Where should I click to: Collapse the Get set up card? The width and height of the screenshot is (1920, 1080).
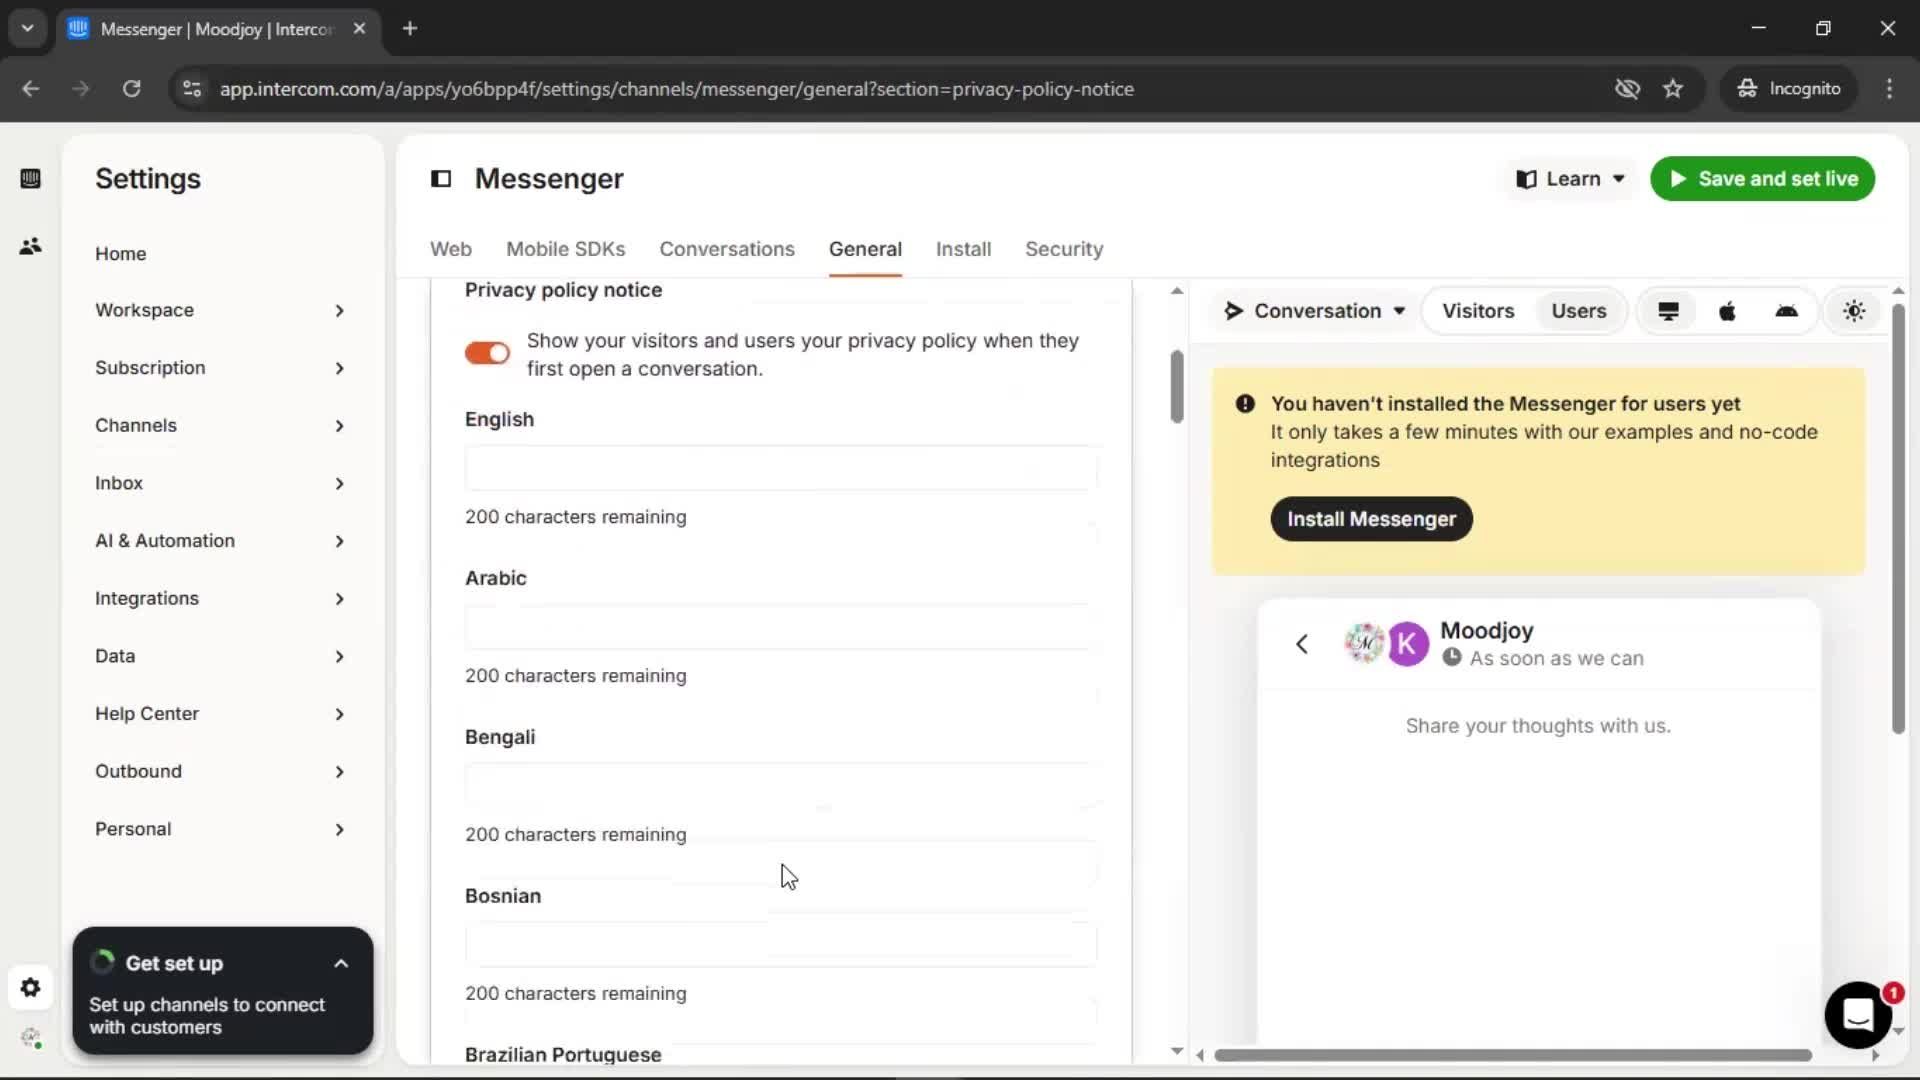341,964
